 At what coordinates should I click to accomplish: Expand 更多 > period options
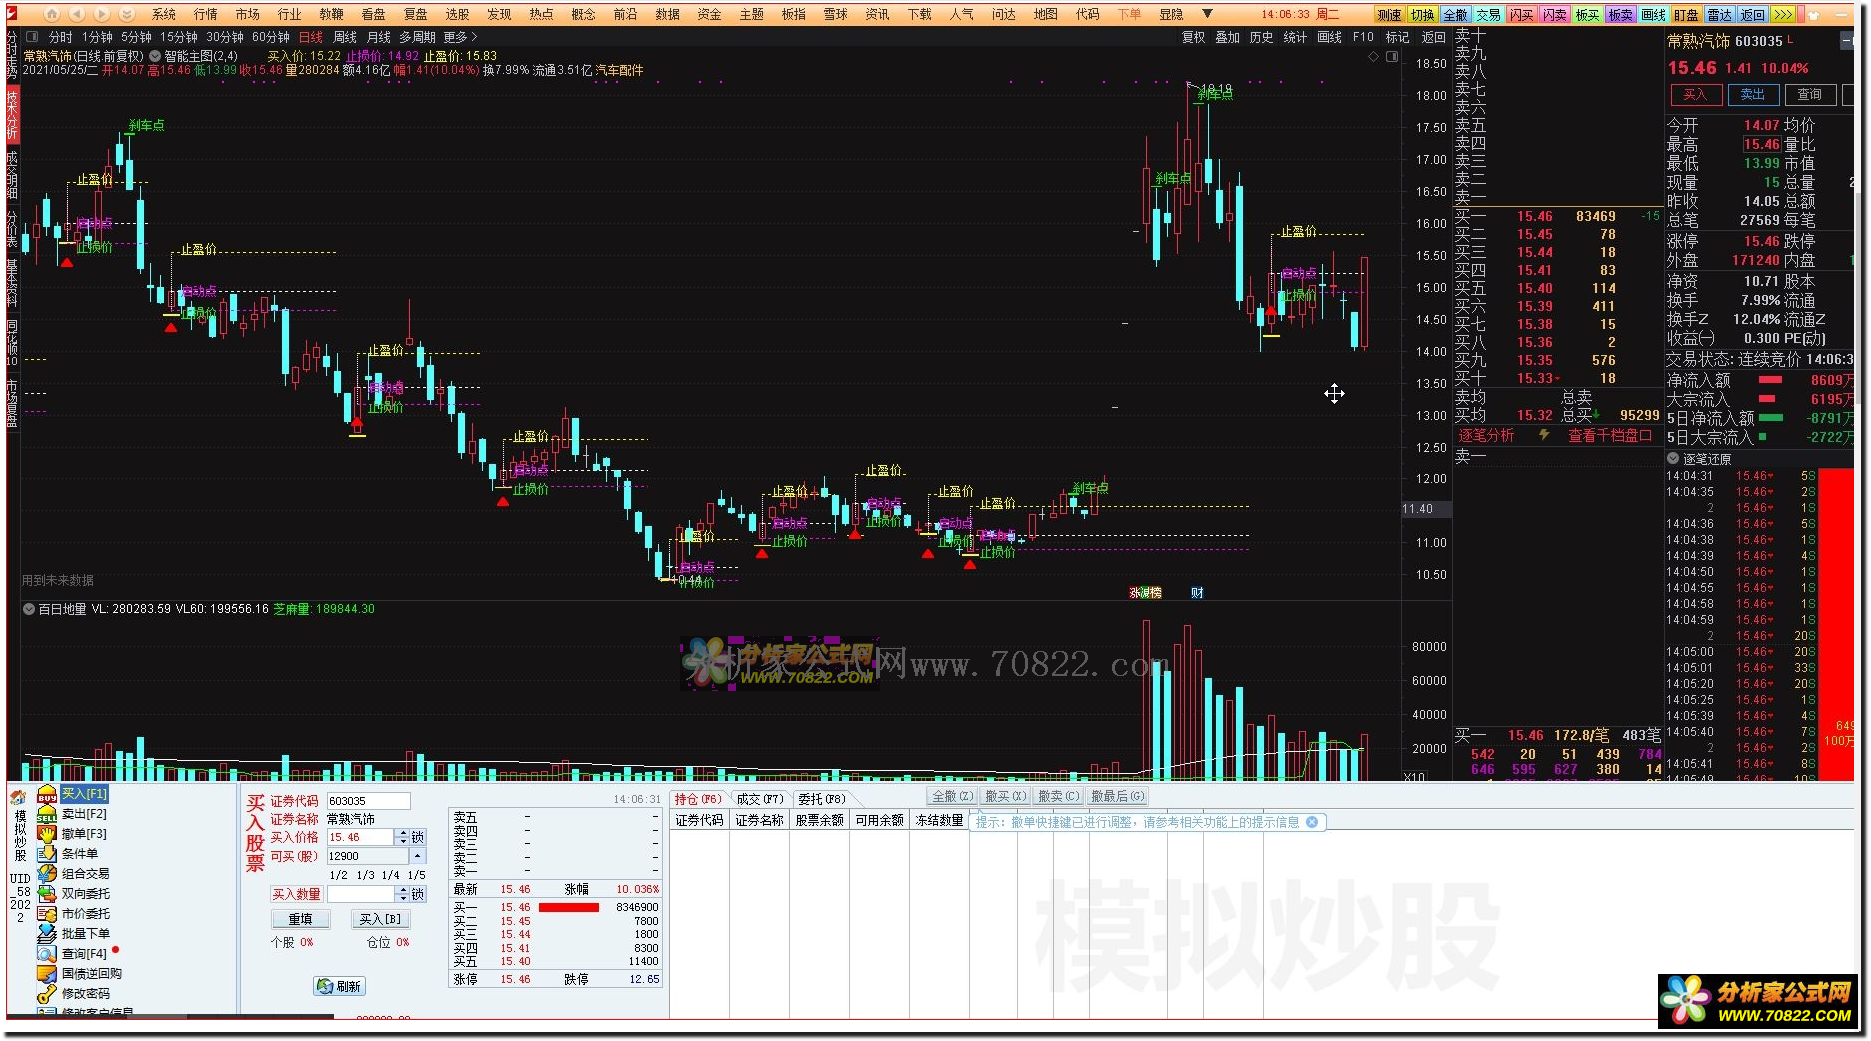[461, 37]
